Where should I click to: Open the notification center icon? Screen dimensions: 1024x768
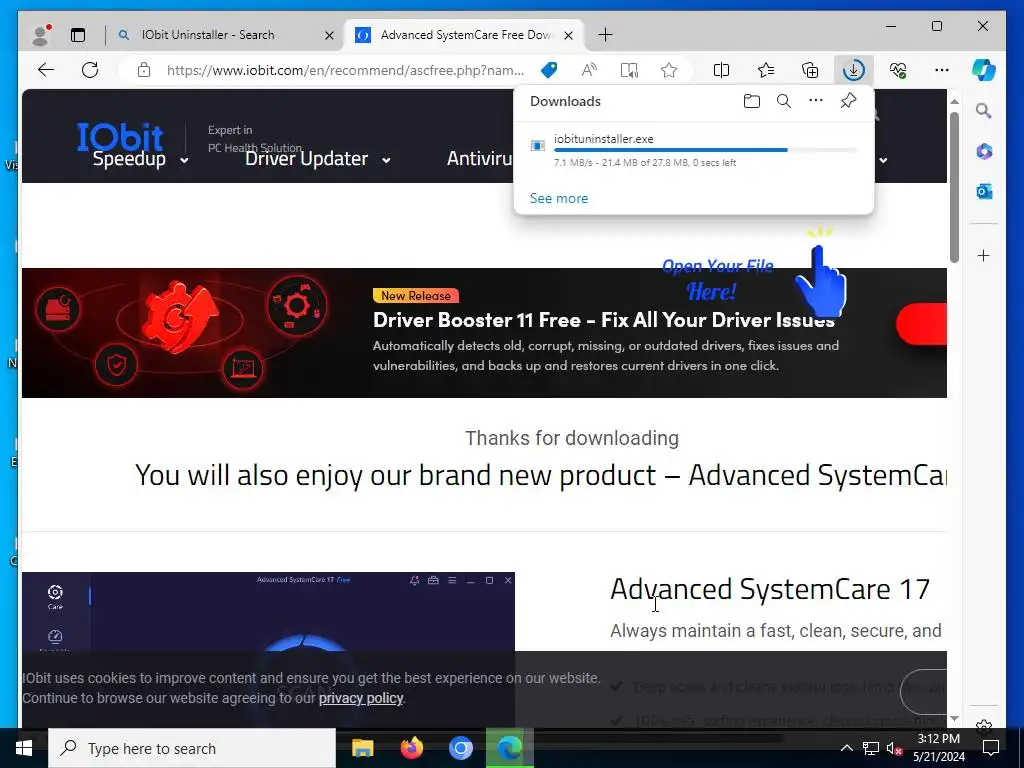click(x=991, y=748)
